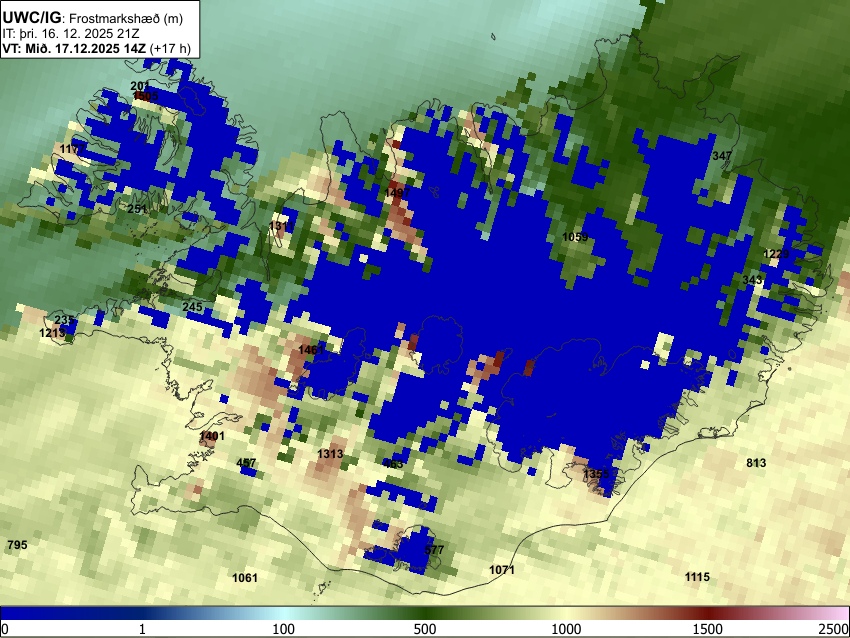The height and width of the screenshot is (638, 850).
Task: Click the map value 347
Action: 722,156
